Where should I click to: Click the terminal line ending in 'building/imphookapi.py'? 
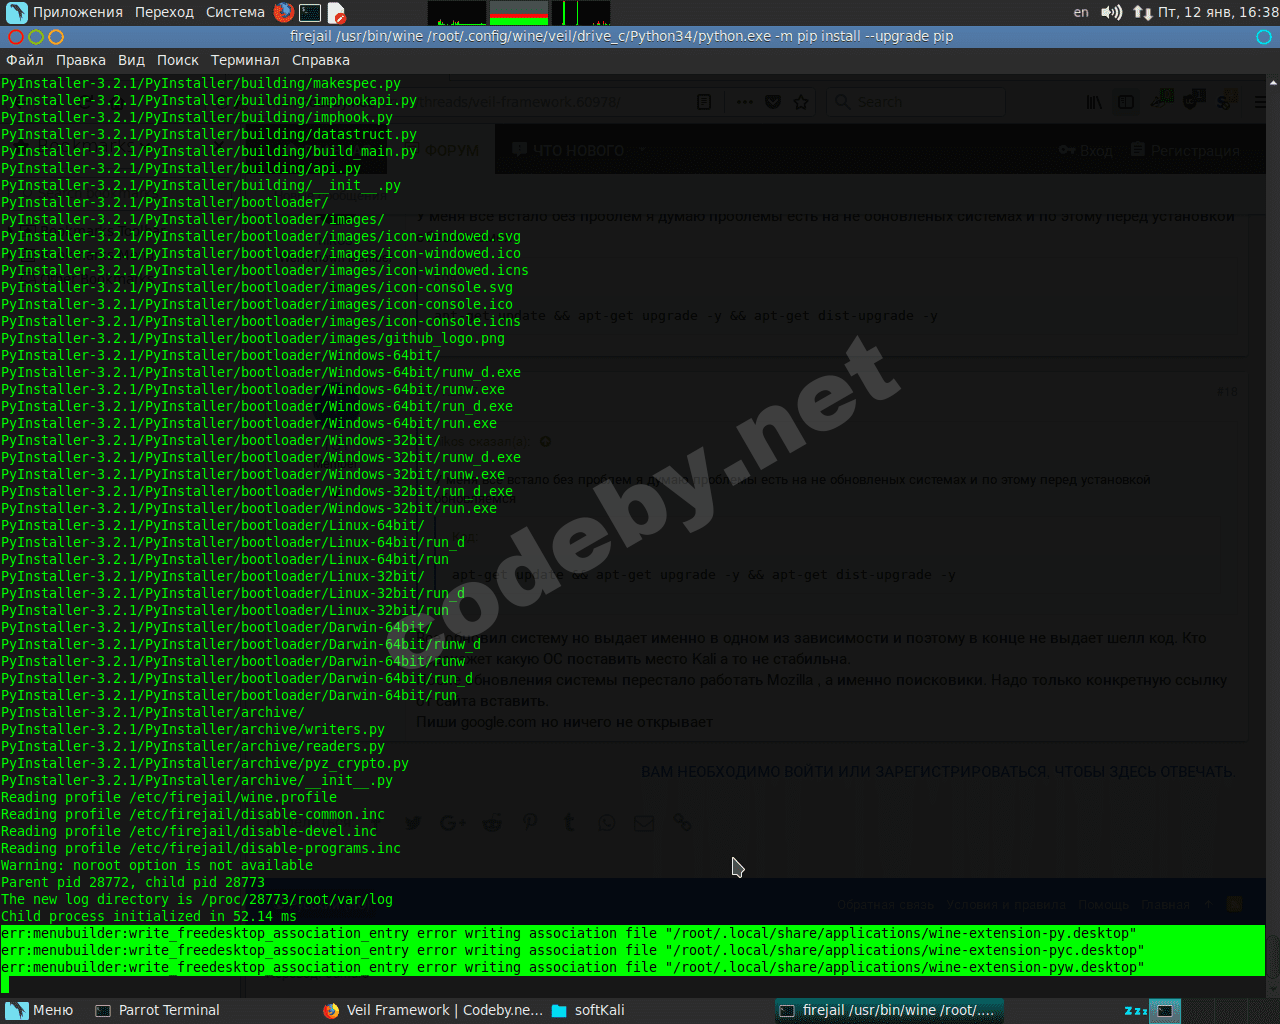[209, 101]
